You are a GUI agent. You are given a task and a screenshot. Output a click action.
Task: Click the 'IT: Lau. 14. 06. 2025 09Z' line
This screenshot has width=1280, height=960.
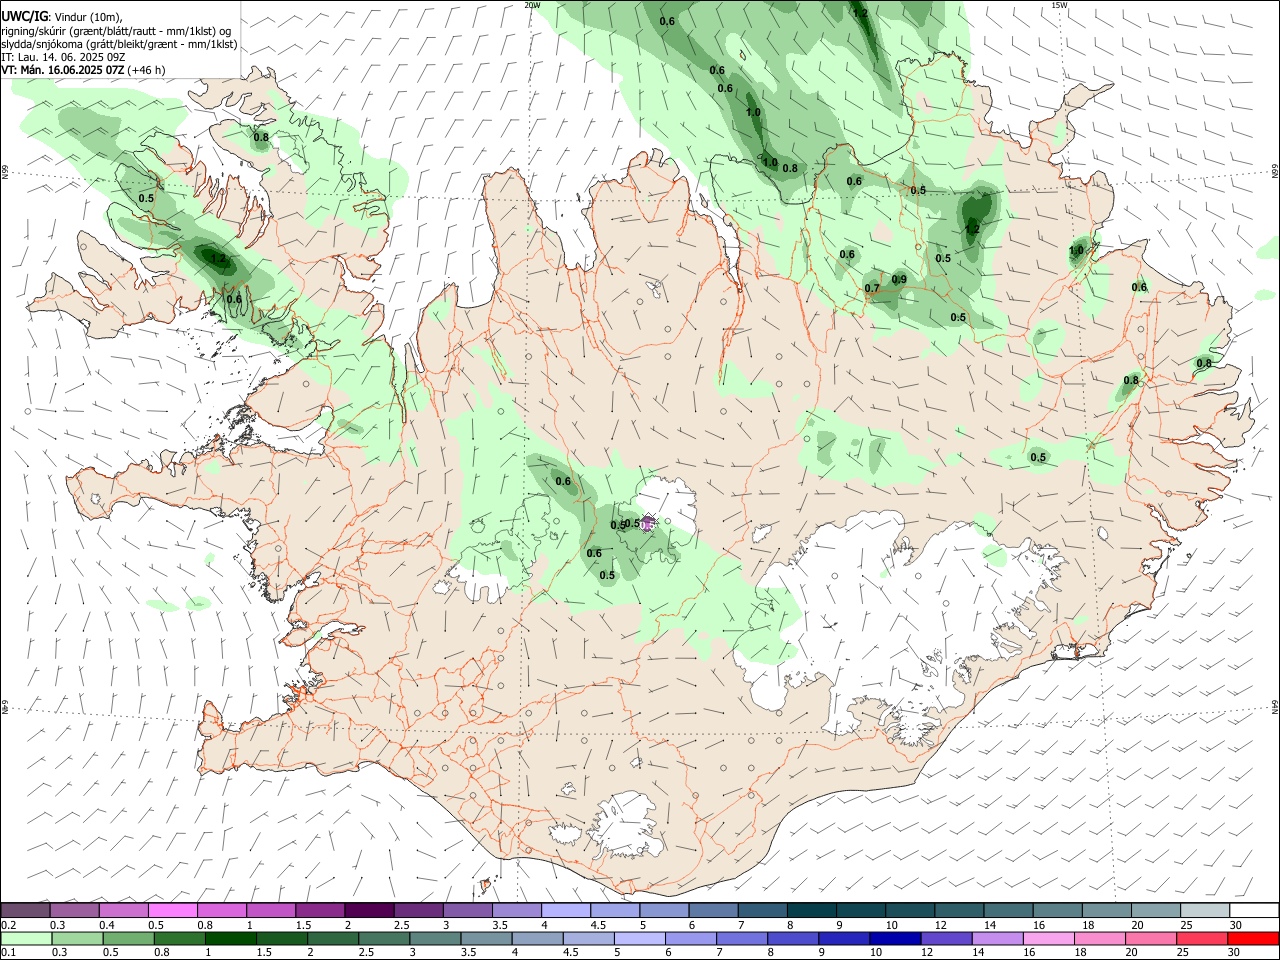coord(65,57)
